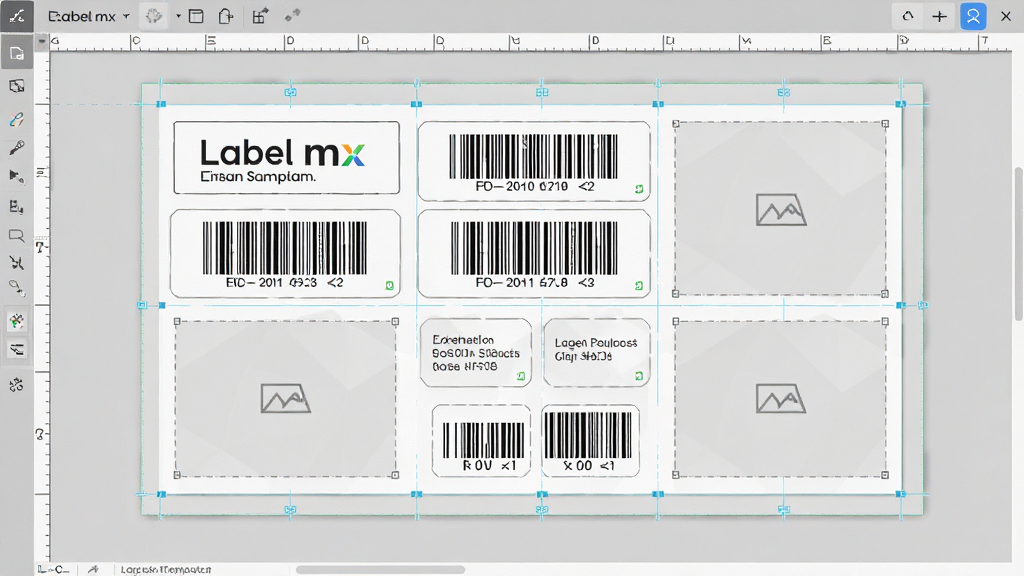The width and height of the screenshot is (1024, 576).
Task: Click the left-most guide marker below the canvas
Action: click(291, 509)
